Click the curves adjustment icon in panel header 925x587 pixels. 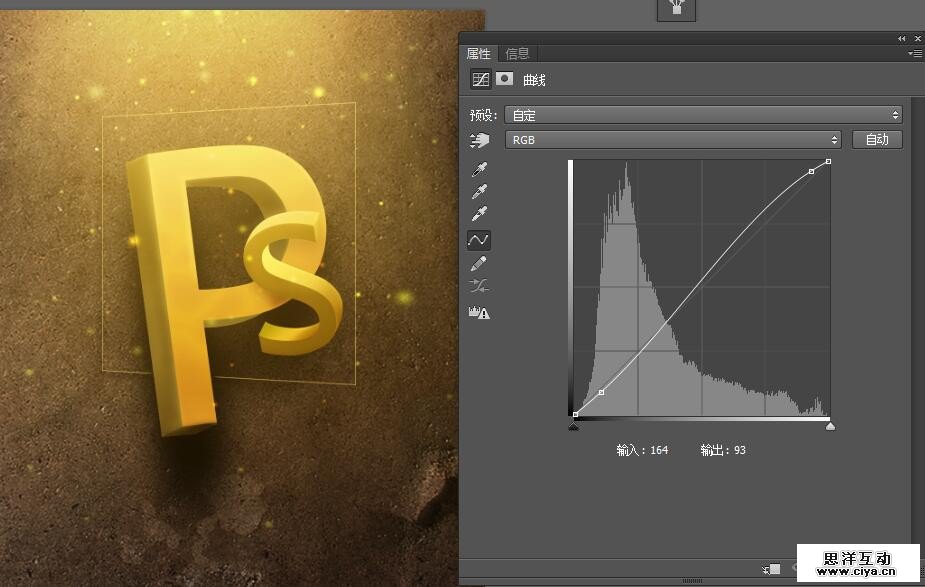(x=481, y=80)
